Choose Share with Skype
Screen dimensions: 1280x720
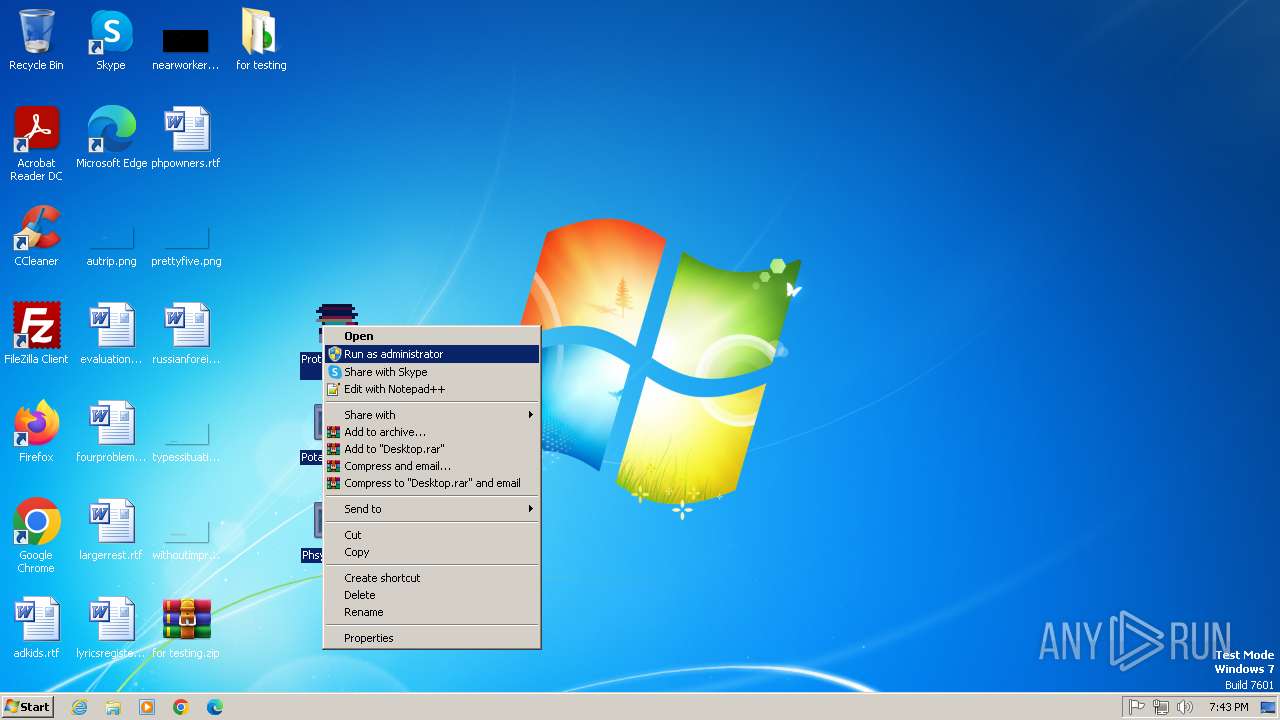432,372
